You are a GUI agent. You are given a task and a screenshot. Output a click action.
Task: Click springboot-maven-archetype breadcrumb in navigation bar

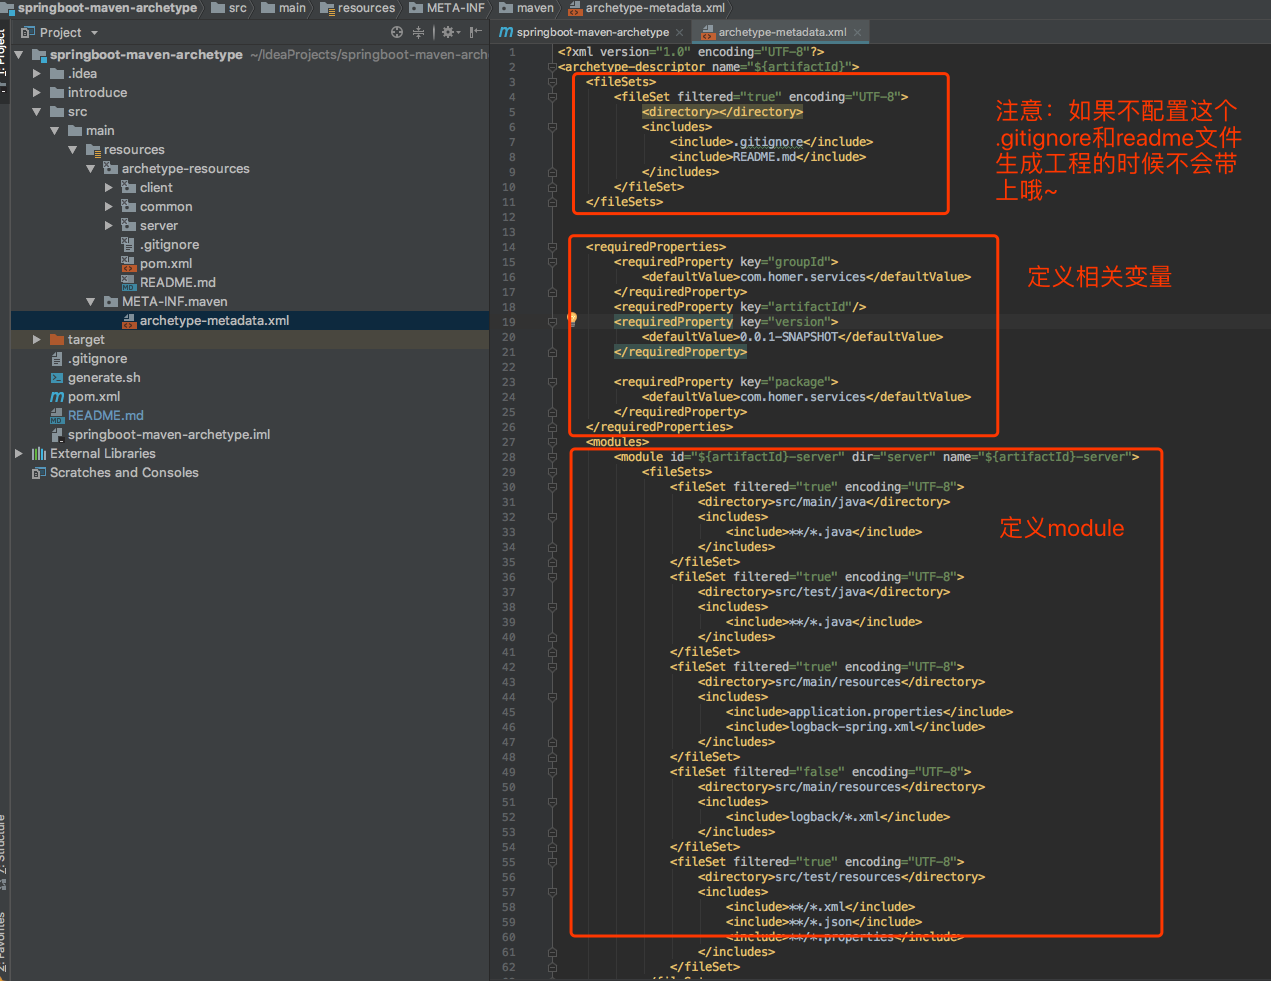[x=99, y=8]
